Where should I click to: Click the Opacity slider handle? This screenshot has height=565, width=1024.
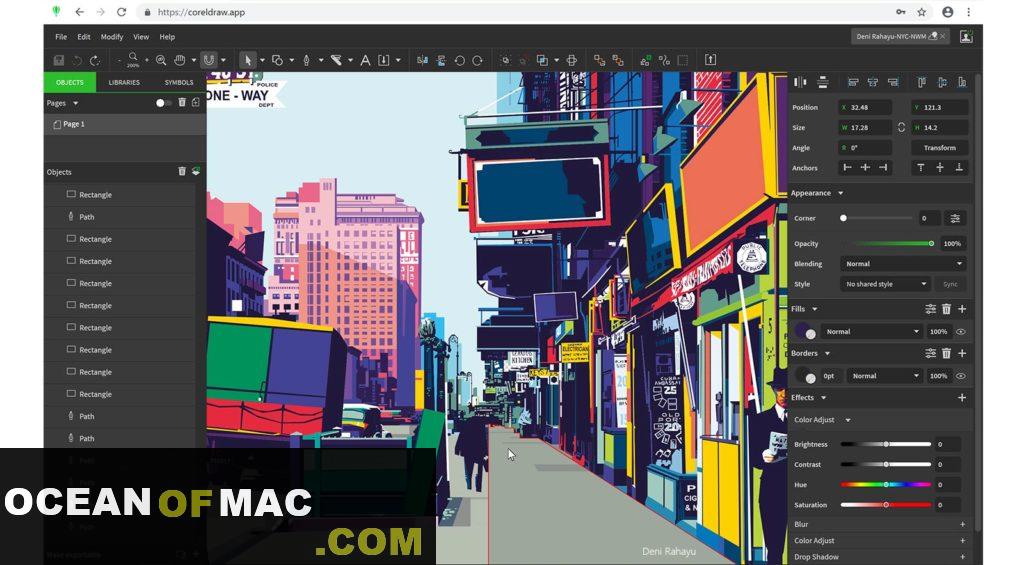click(x=931, y=244)
